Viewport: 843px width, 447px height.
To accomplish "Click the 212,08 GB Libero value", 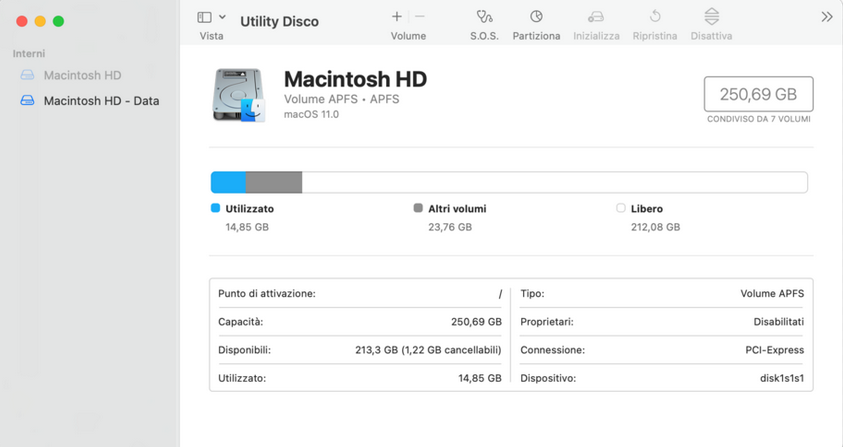I will coord(655,227).
